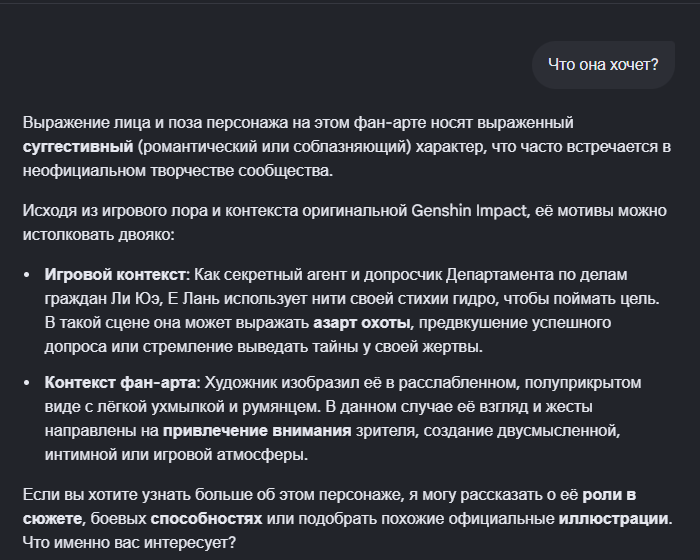Click the bold heading "Игровой контекст"

[115, 275]
